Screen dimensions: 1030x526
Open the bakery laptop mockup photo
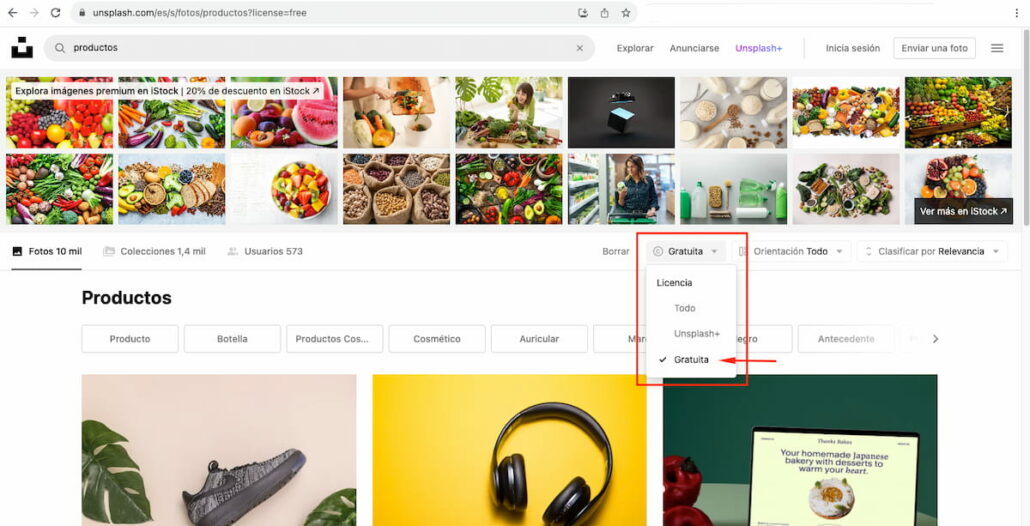(x=800, y=450)
